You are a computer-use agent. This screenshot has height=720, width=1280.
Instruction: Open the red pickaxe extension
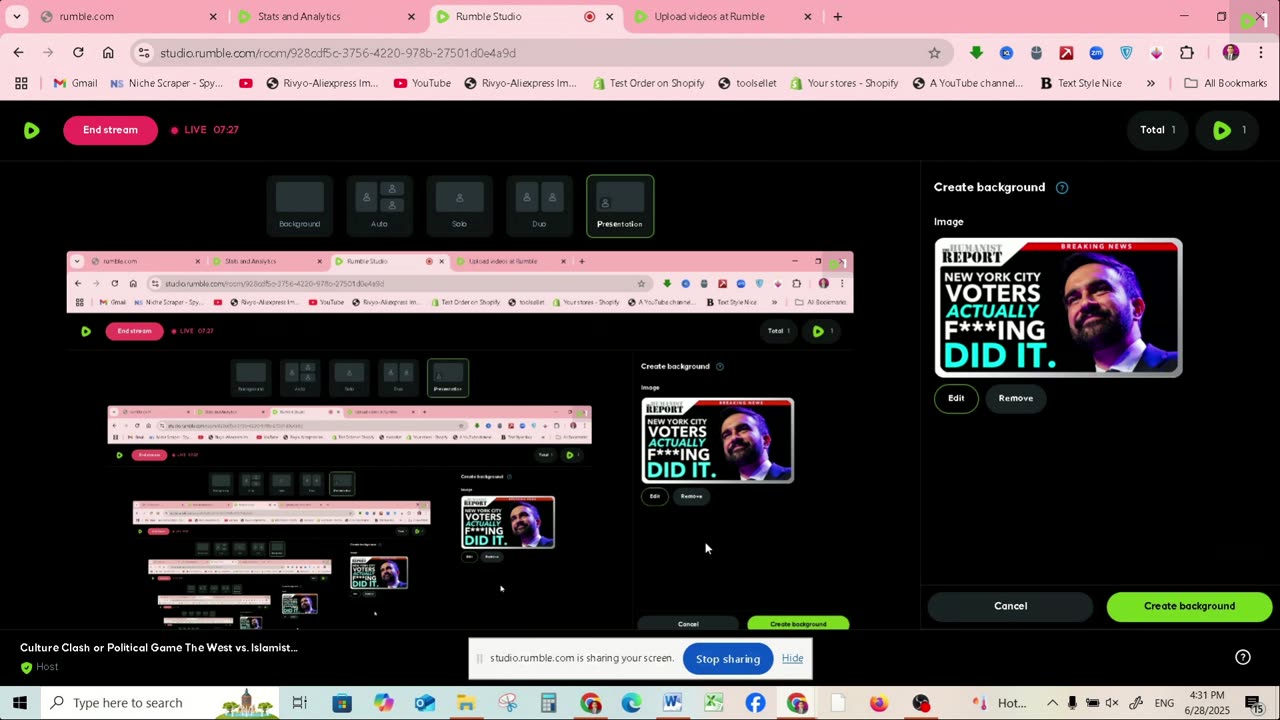pyautogui.click(x=1066, y=53)
